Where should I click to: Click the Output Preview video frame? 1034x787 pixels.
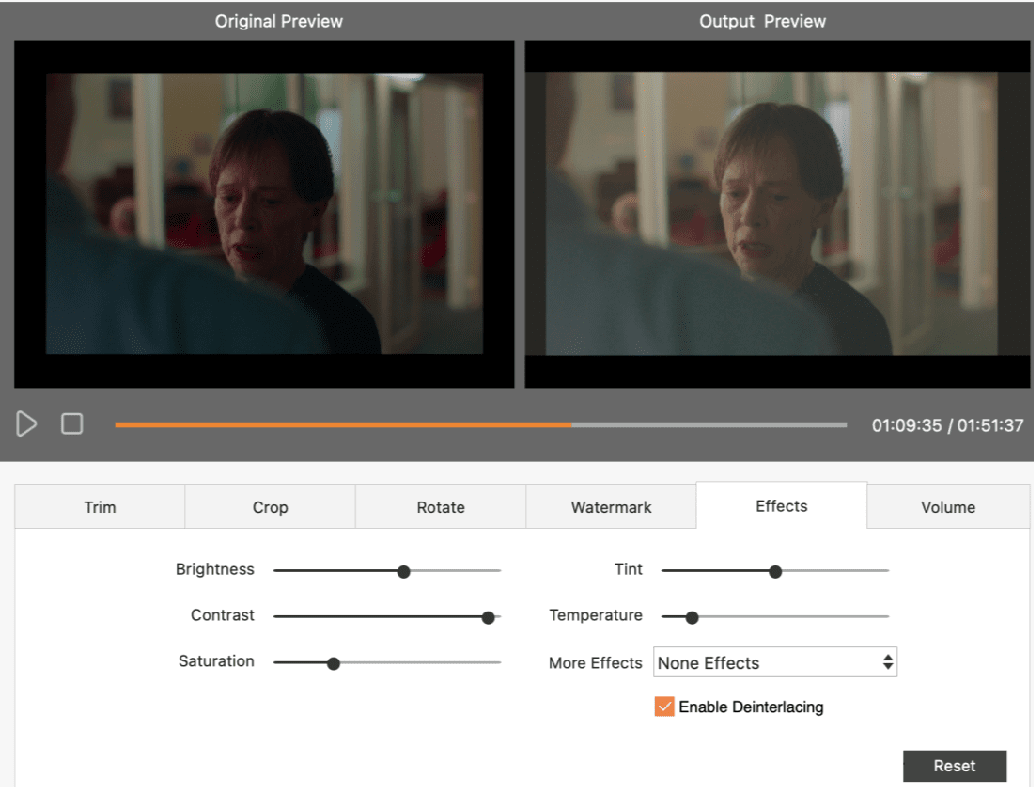click(762, 214)
